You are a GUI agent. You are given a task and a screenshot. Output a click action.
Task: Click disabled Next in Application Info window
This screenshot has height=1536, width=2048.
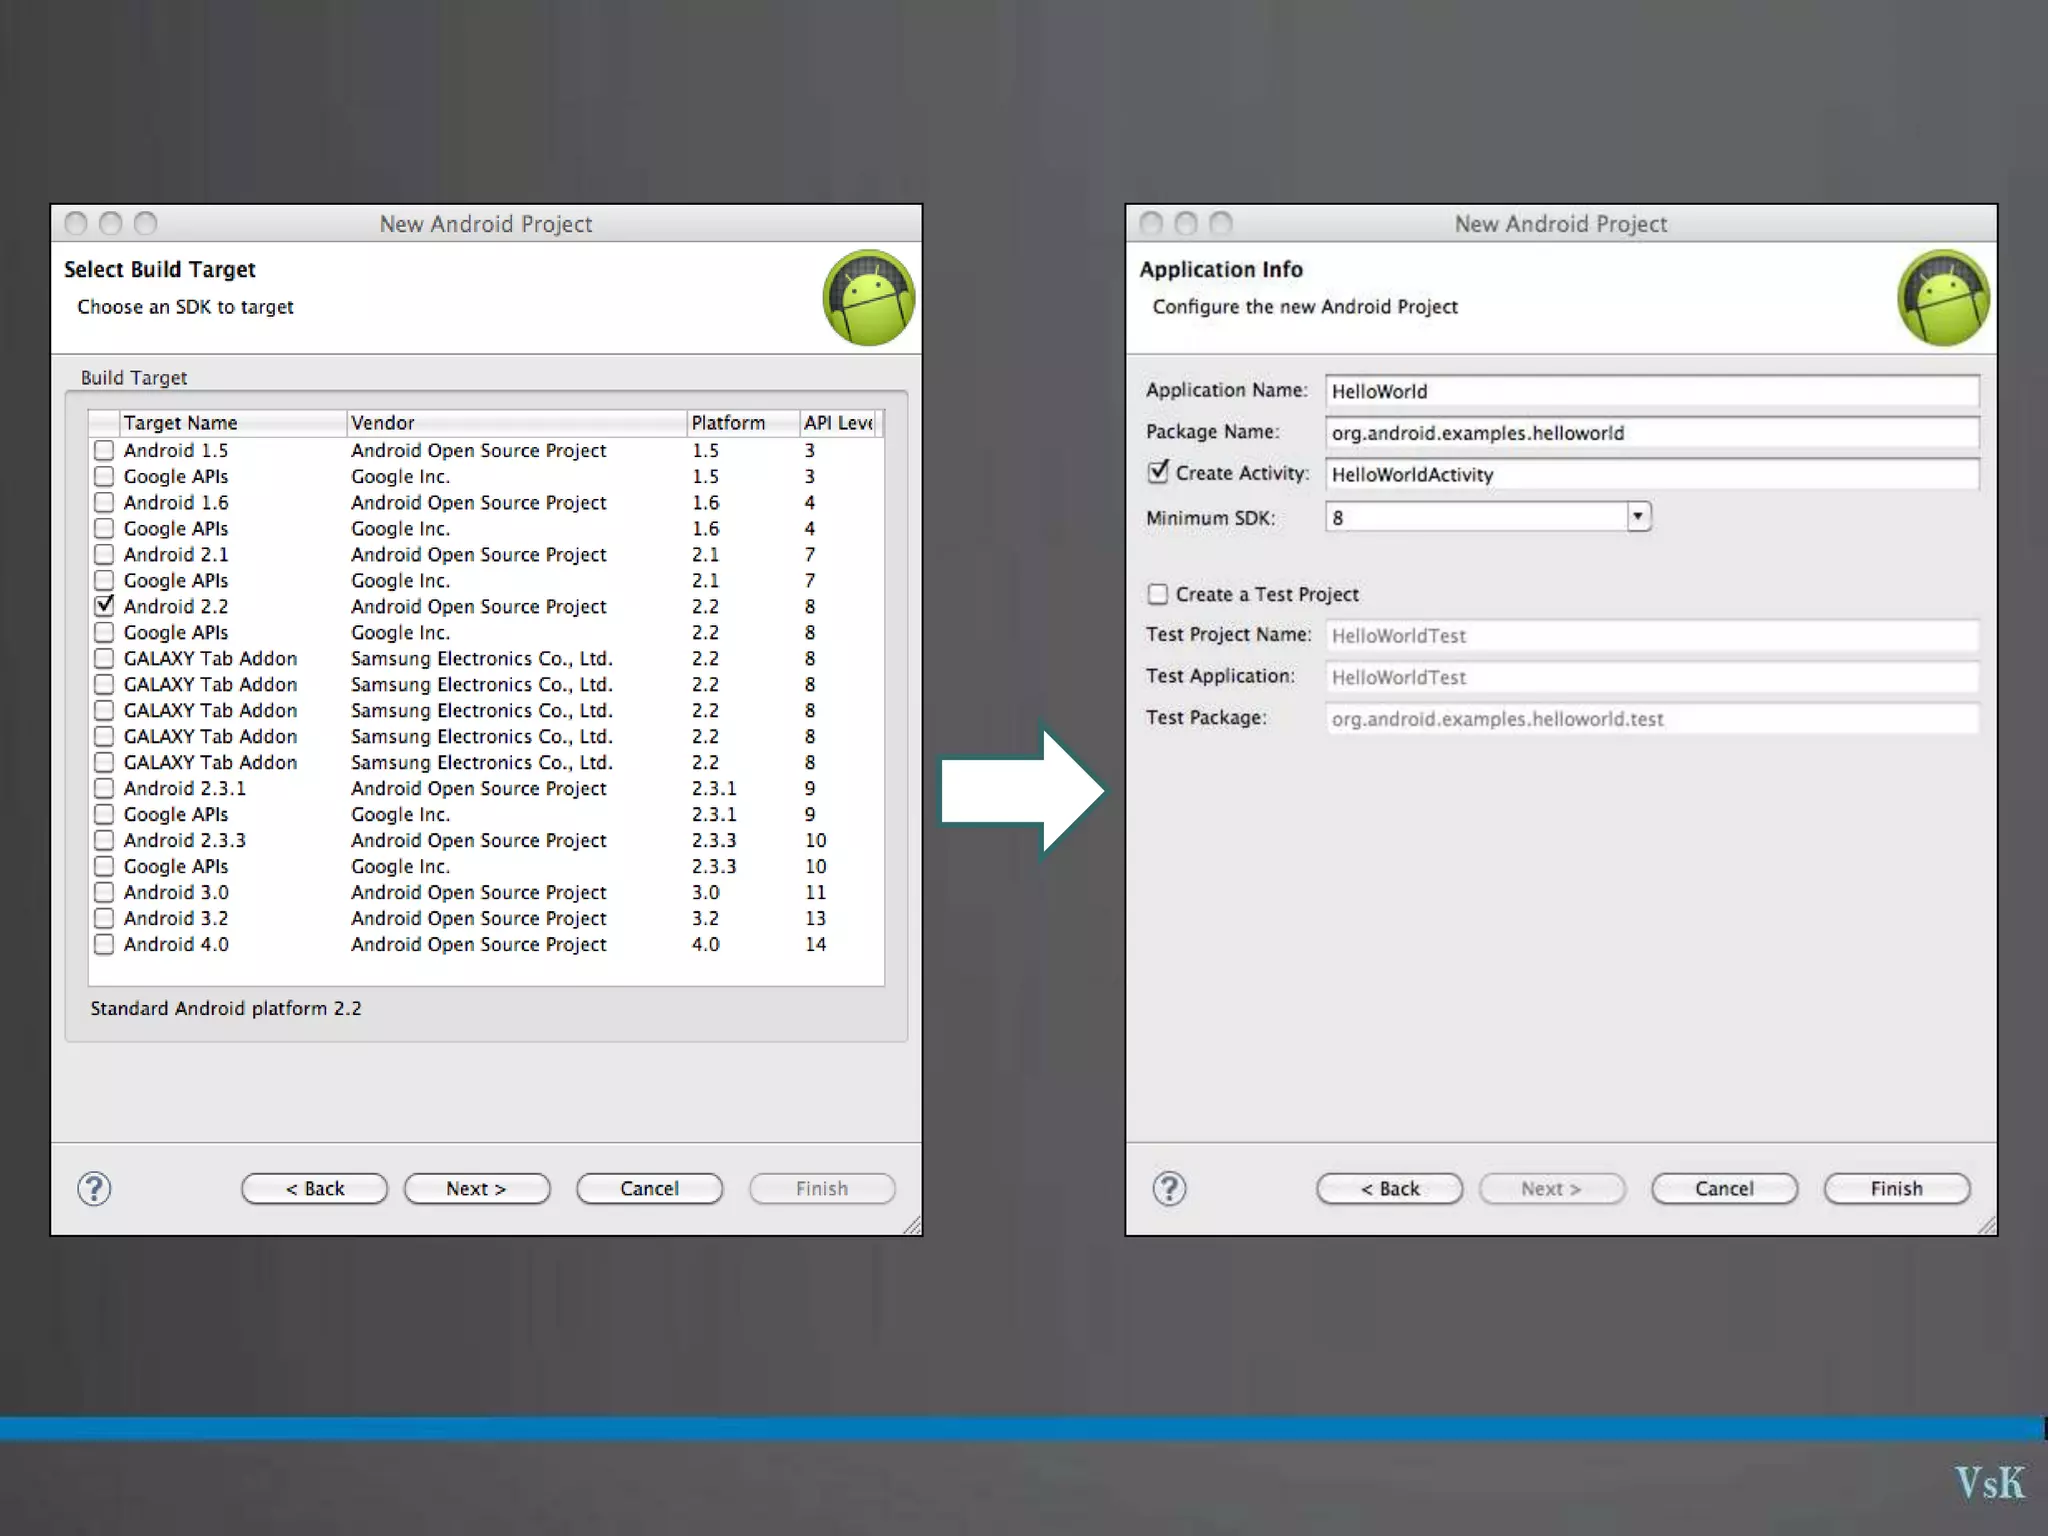tap(1552, 1188)
